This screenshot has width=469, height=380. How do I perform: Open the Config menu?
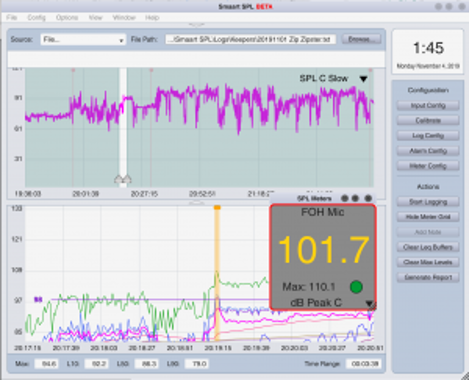point(36,17)
